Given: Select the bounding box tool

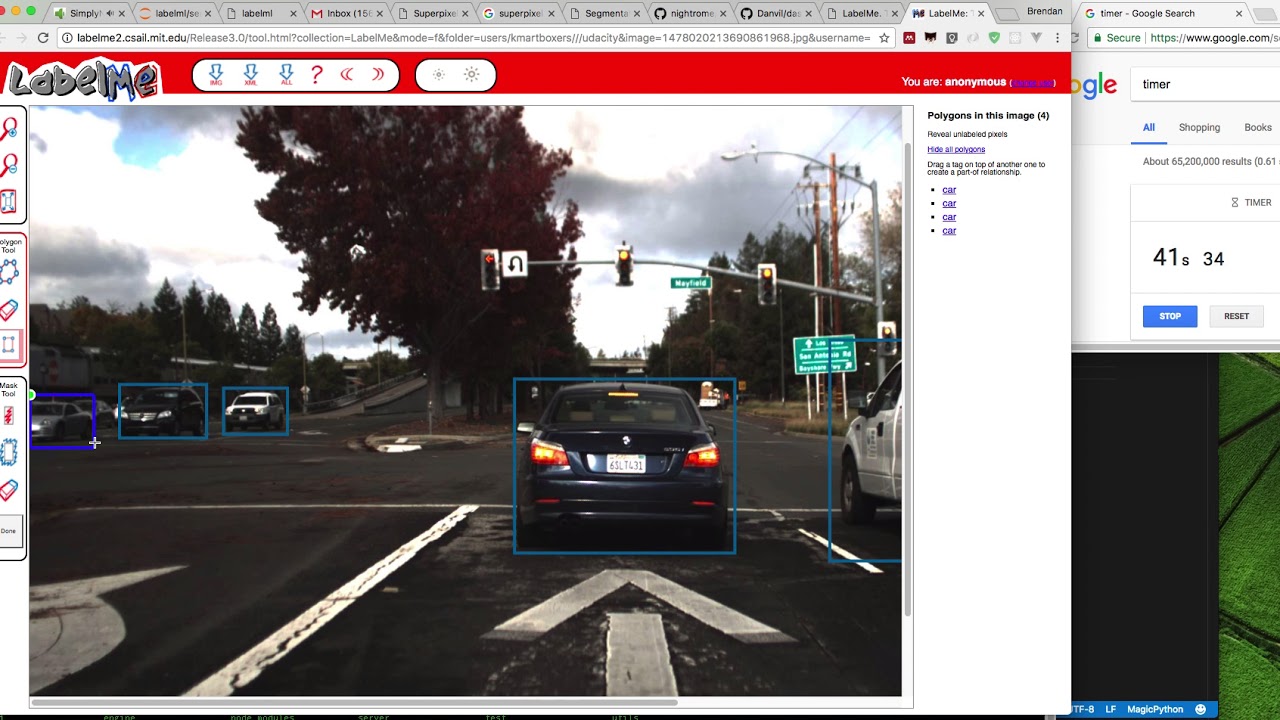Looking at the screenshot, I should click(x=9, y=345).
